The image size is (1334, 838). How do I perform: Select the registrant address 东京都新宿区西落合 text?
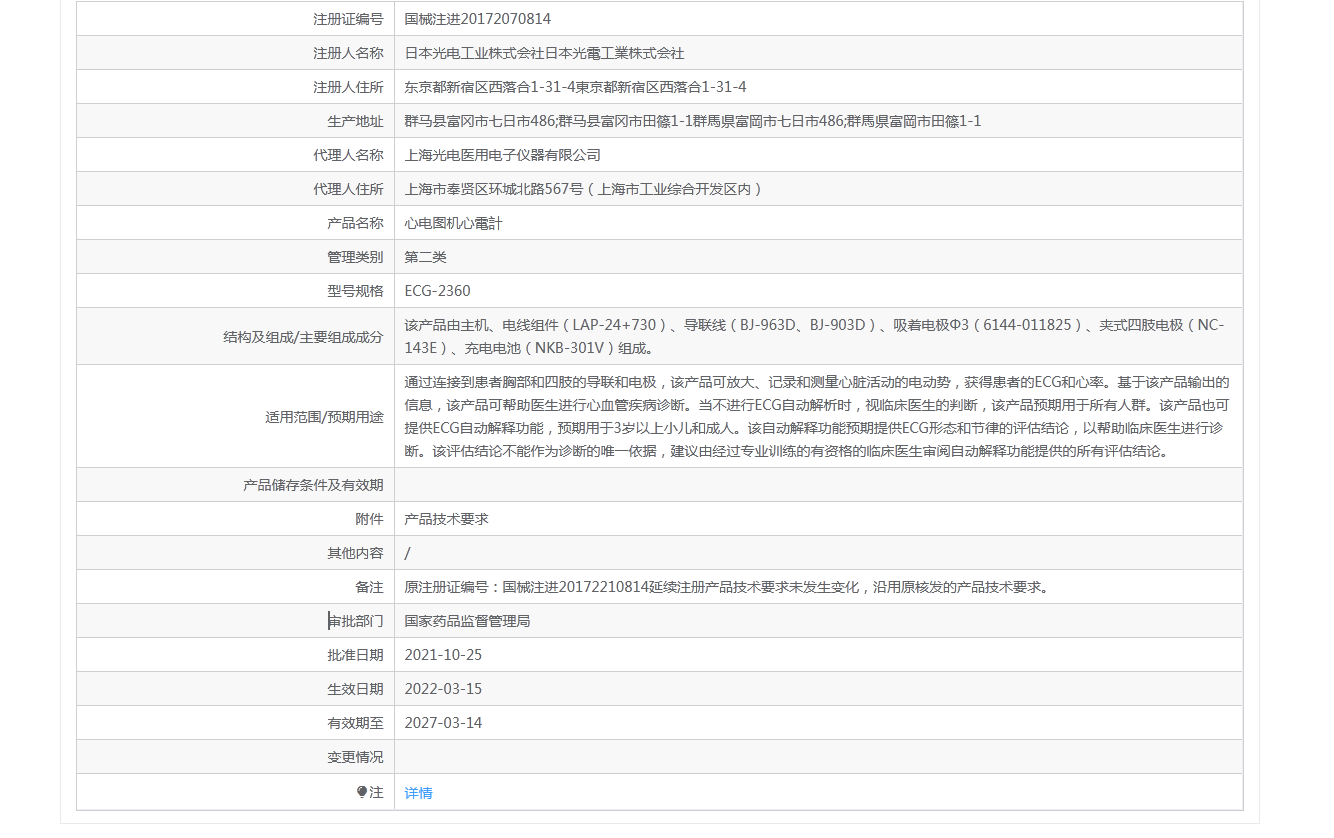(x=467, y=87)
